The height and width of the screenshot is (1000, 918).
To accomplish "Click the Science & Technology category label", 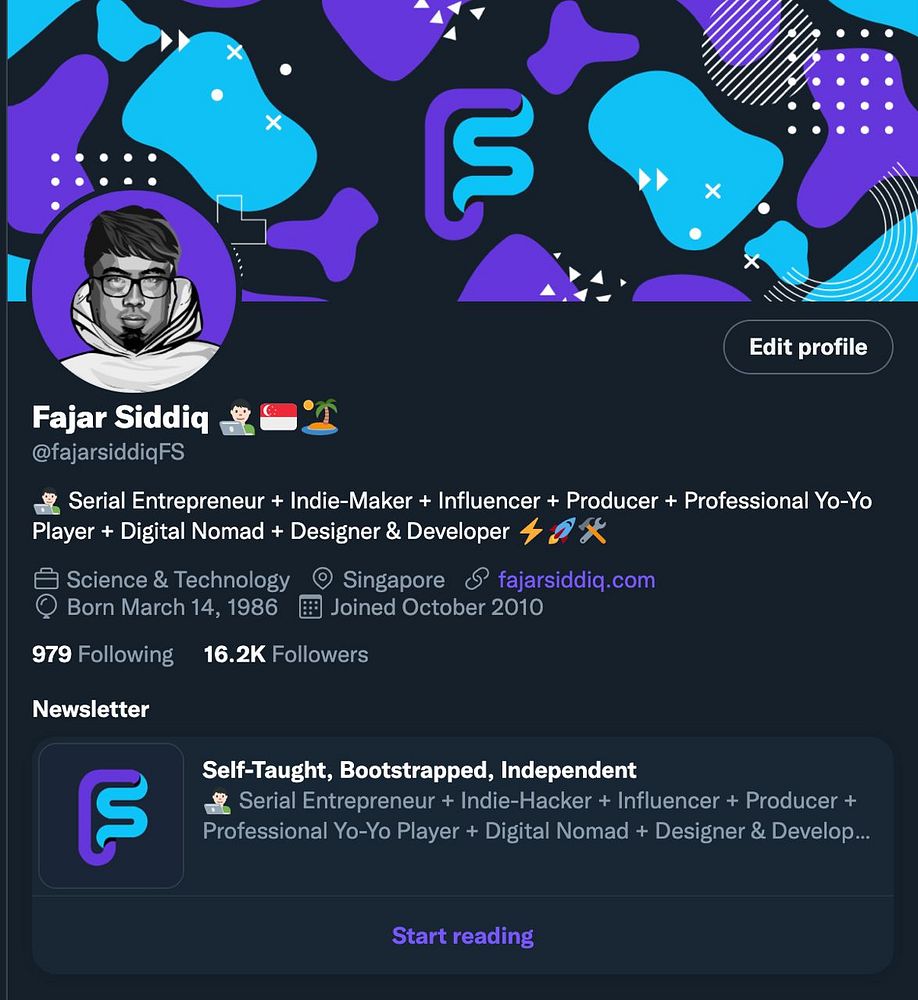I will click(x=178, y=580).
